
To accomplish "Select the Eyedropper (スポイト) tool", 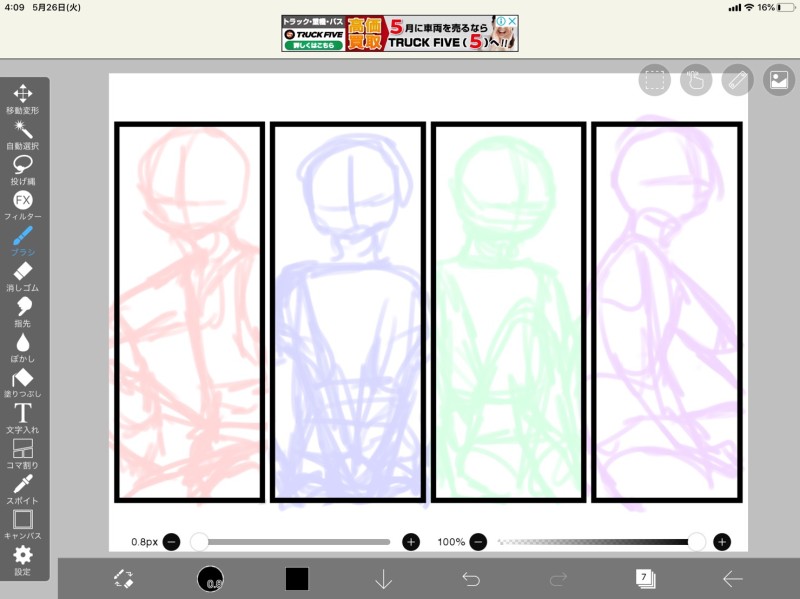I will [x=22, y=490].
